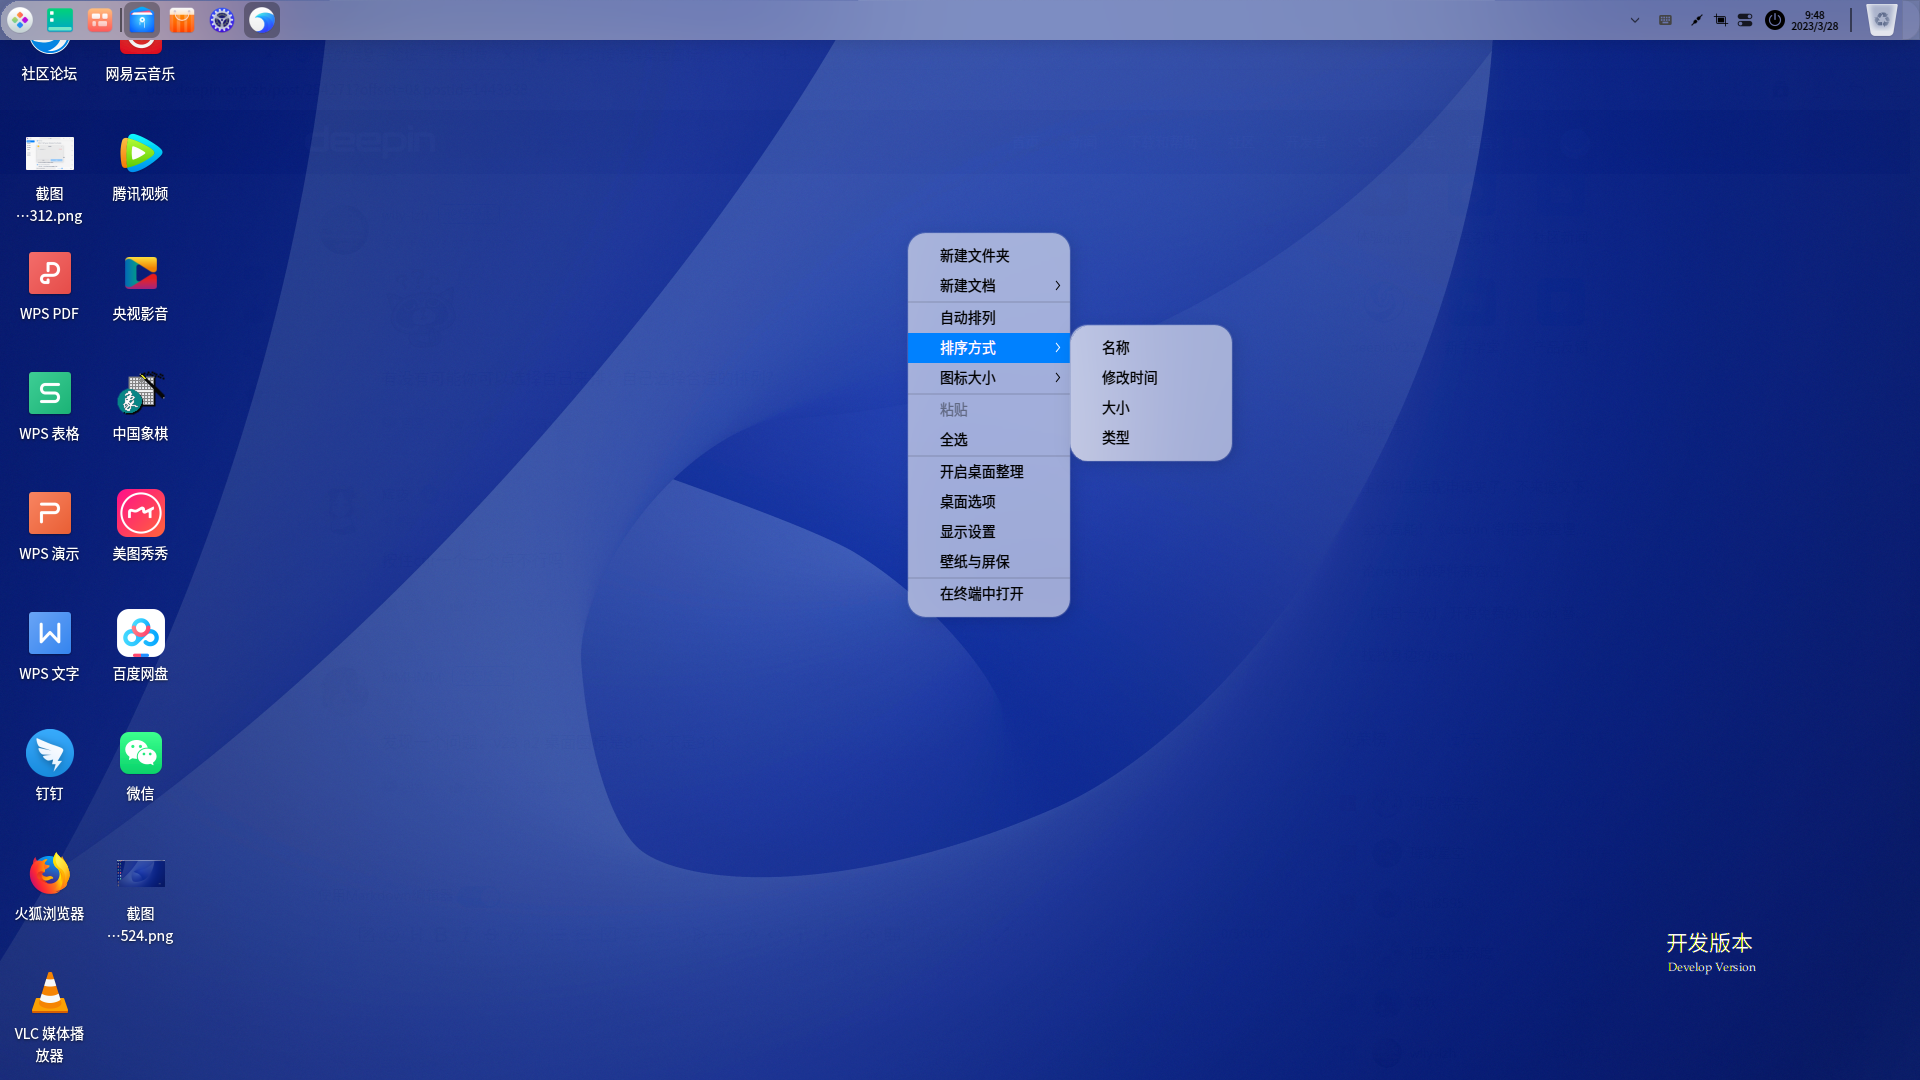Open VLC 媒体播放器 desktop icon
1920x1080 pixels.
49,993
